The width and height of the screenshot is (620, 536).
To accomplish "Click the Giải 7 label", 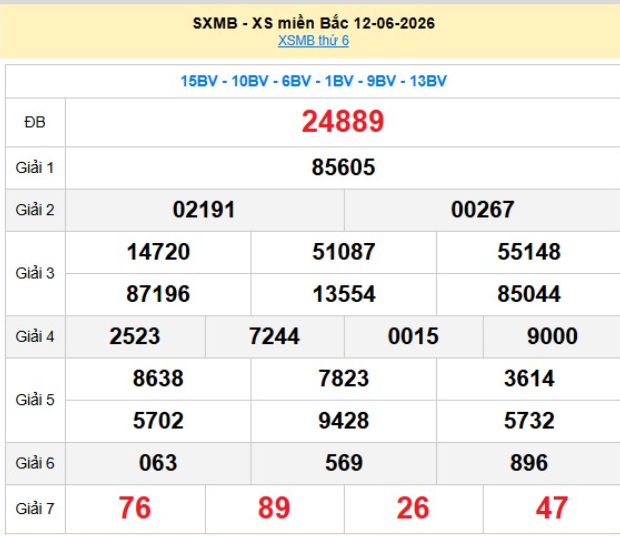I will [x=35, y=509].
